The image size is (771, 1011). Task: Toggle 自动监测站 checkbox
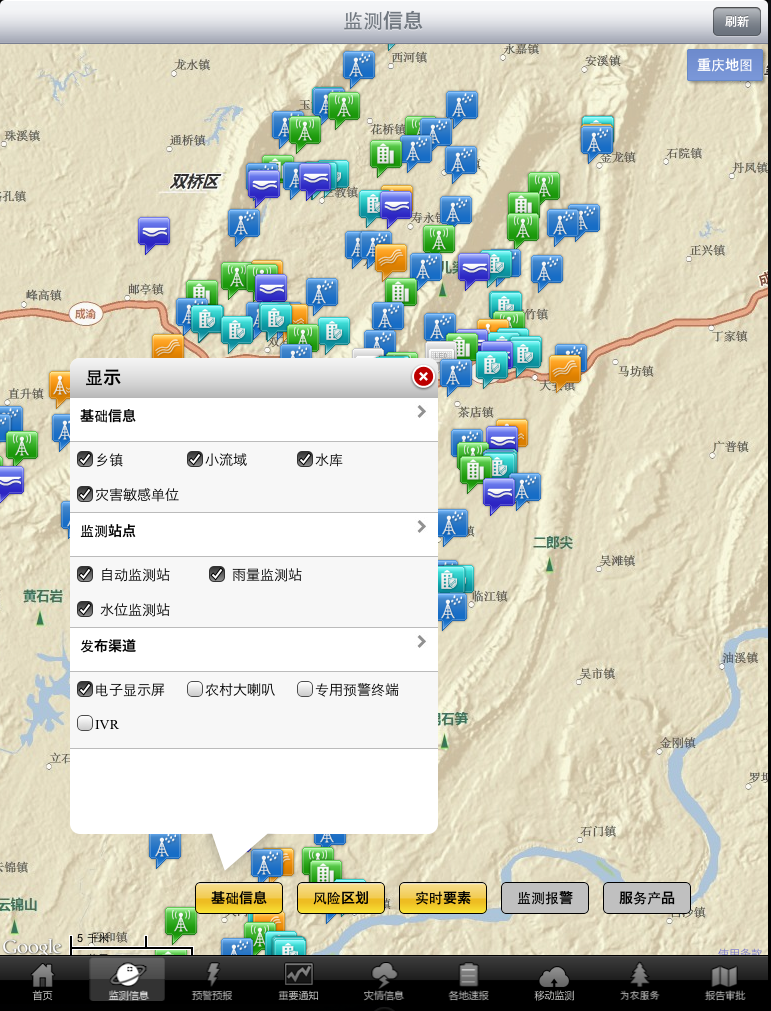tap(85, 574)
